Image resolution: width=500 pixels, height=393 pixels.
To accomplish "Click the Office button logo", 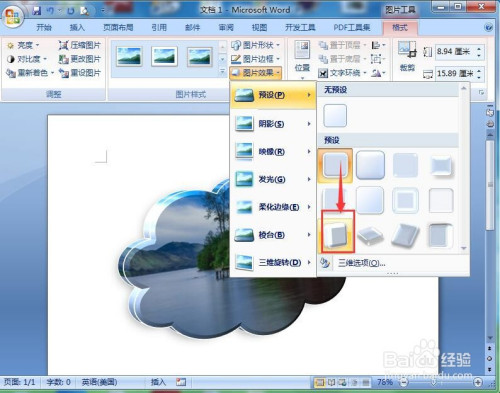I will (x=13, y=16).
